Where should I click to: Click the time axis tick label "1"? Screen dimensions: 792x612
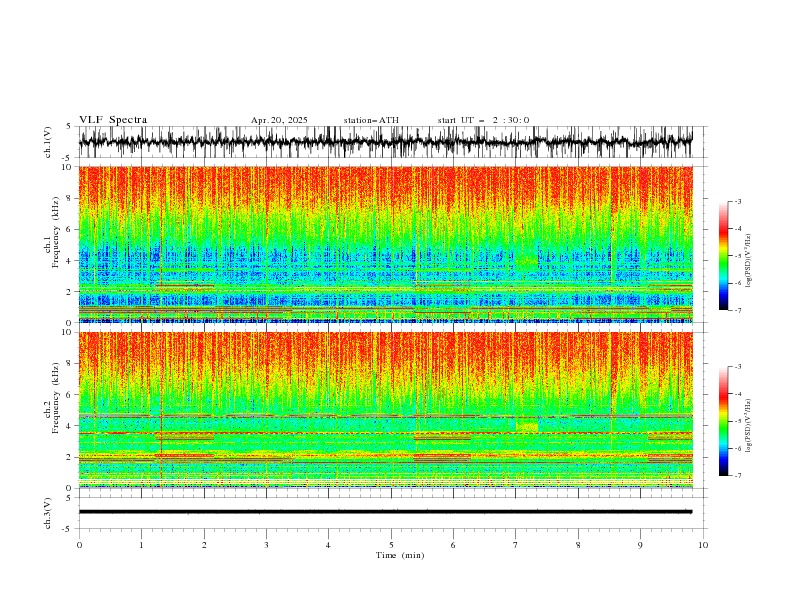pos(141,545)
